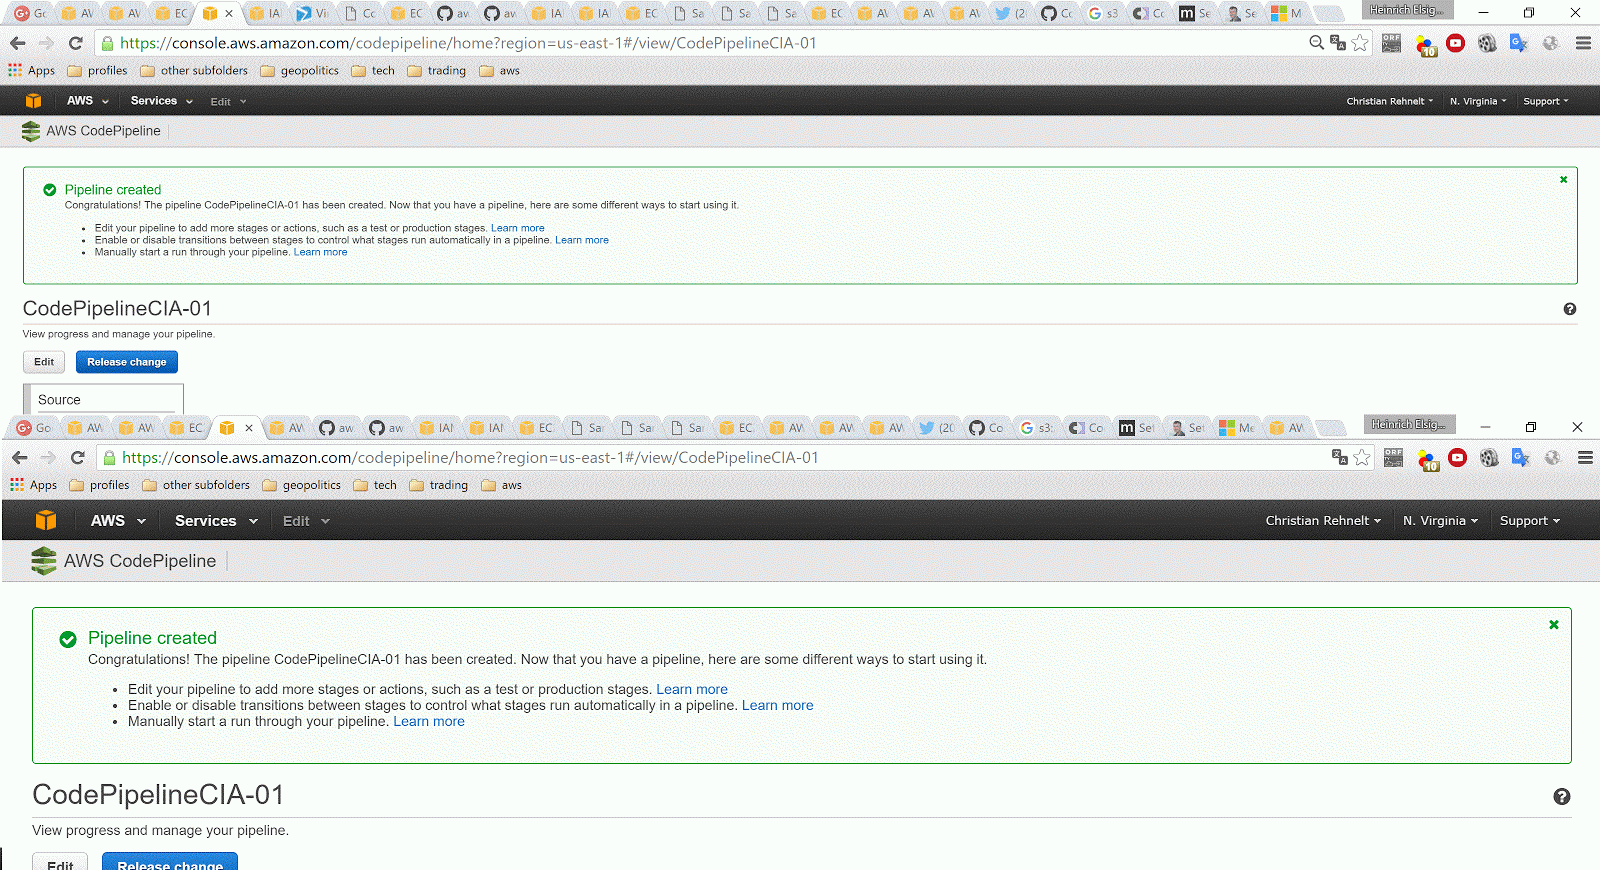Click the forward arrow in the bottom browser window
1600x870 pixels.
48,457
